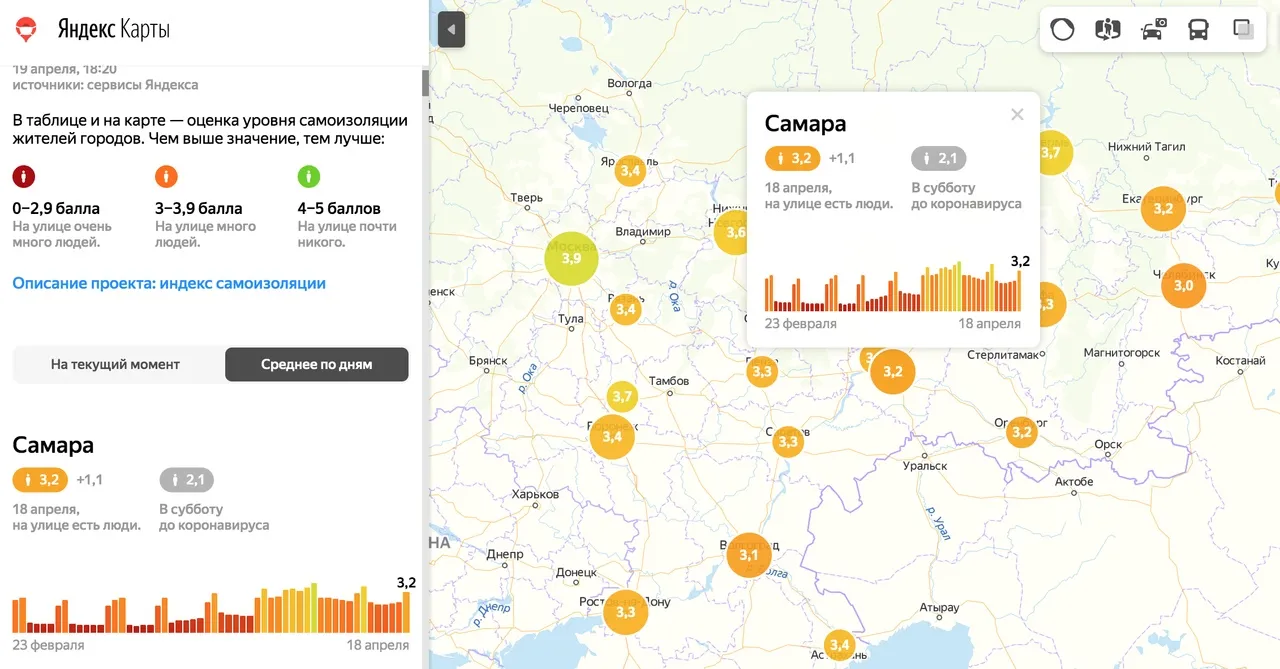
Task: Click the sidebar vertical scrollbar
Action: [x=425, y=84]
